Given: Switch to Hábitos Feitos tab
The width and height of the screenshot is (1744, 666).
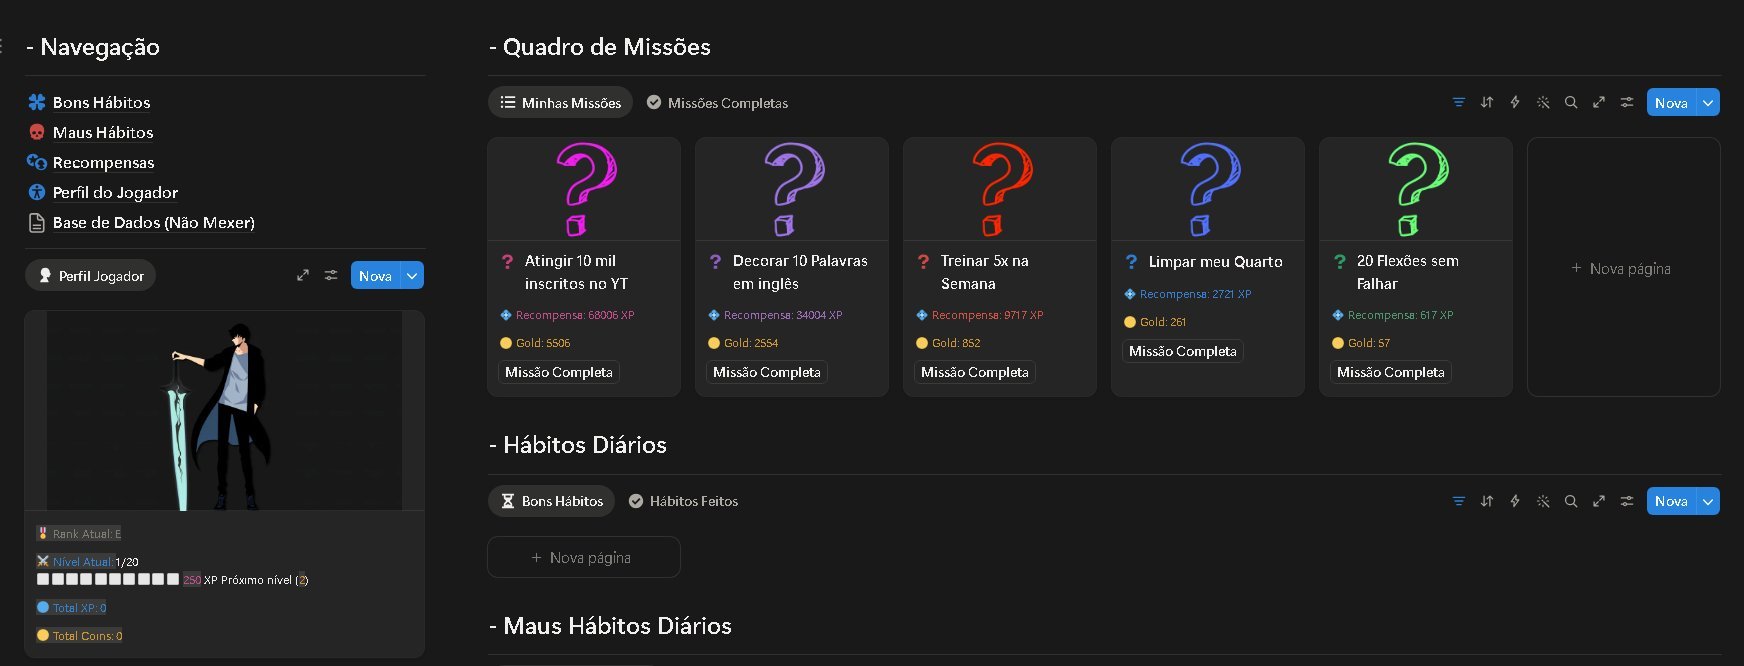Looking at the screenshot, I should click(x=683, y=501).
